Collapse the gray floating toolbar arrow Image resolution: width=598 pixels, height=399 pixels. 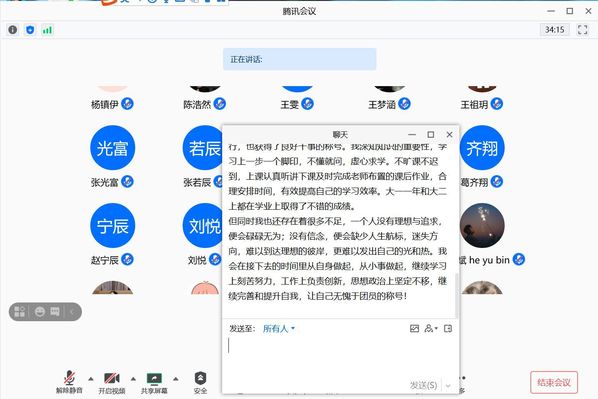pos(72,312)
